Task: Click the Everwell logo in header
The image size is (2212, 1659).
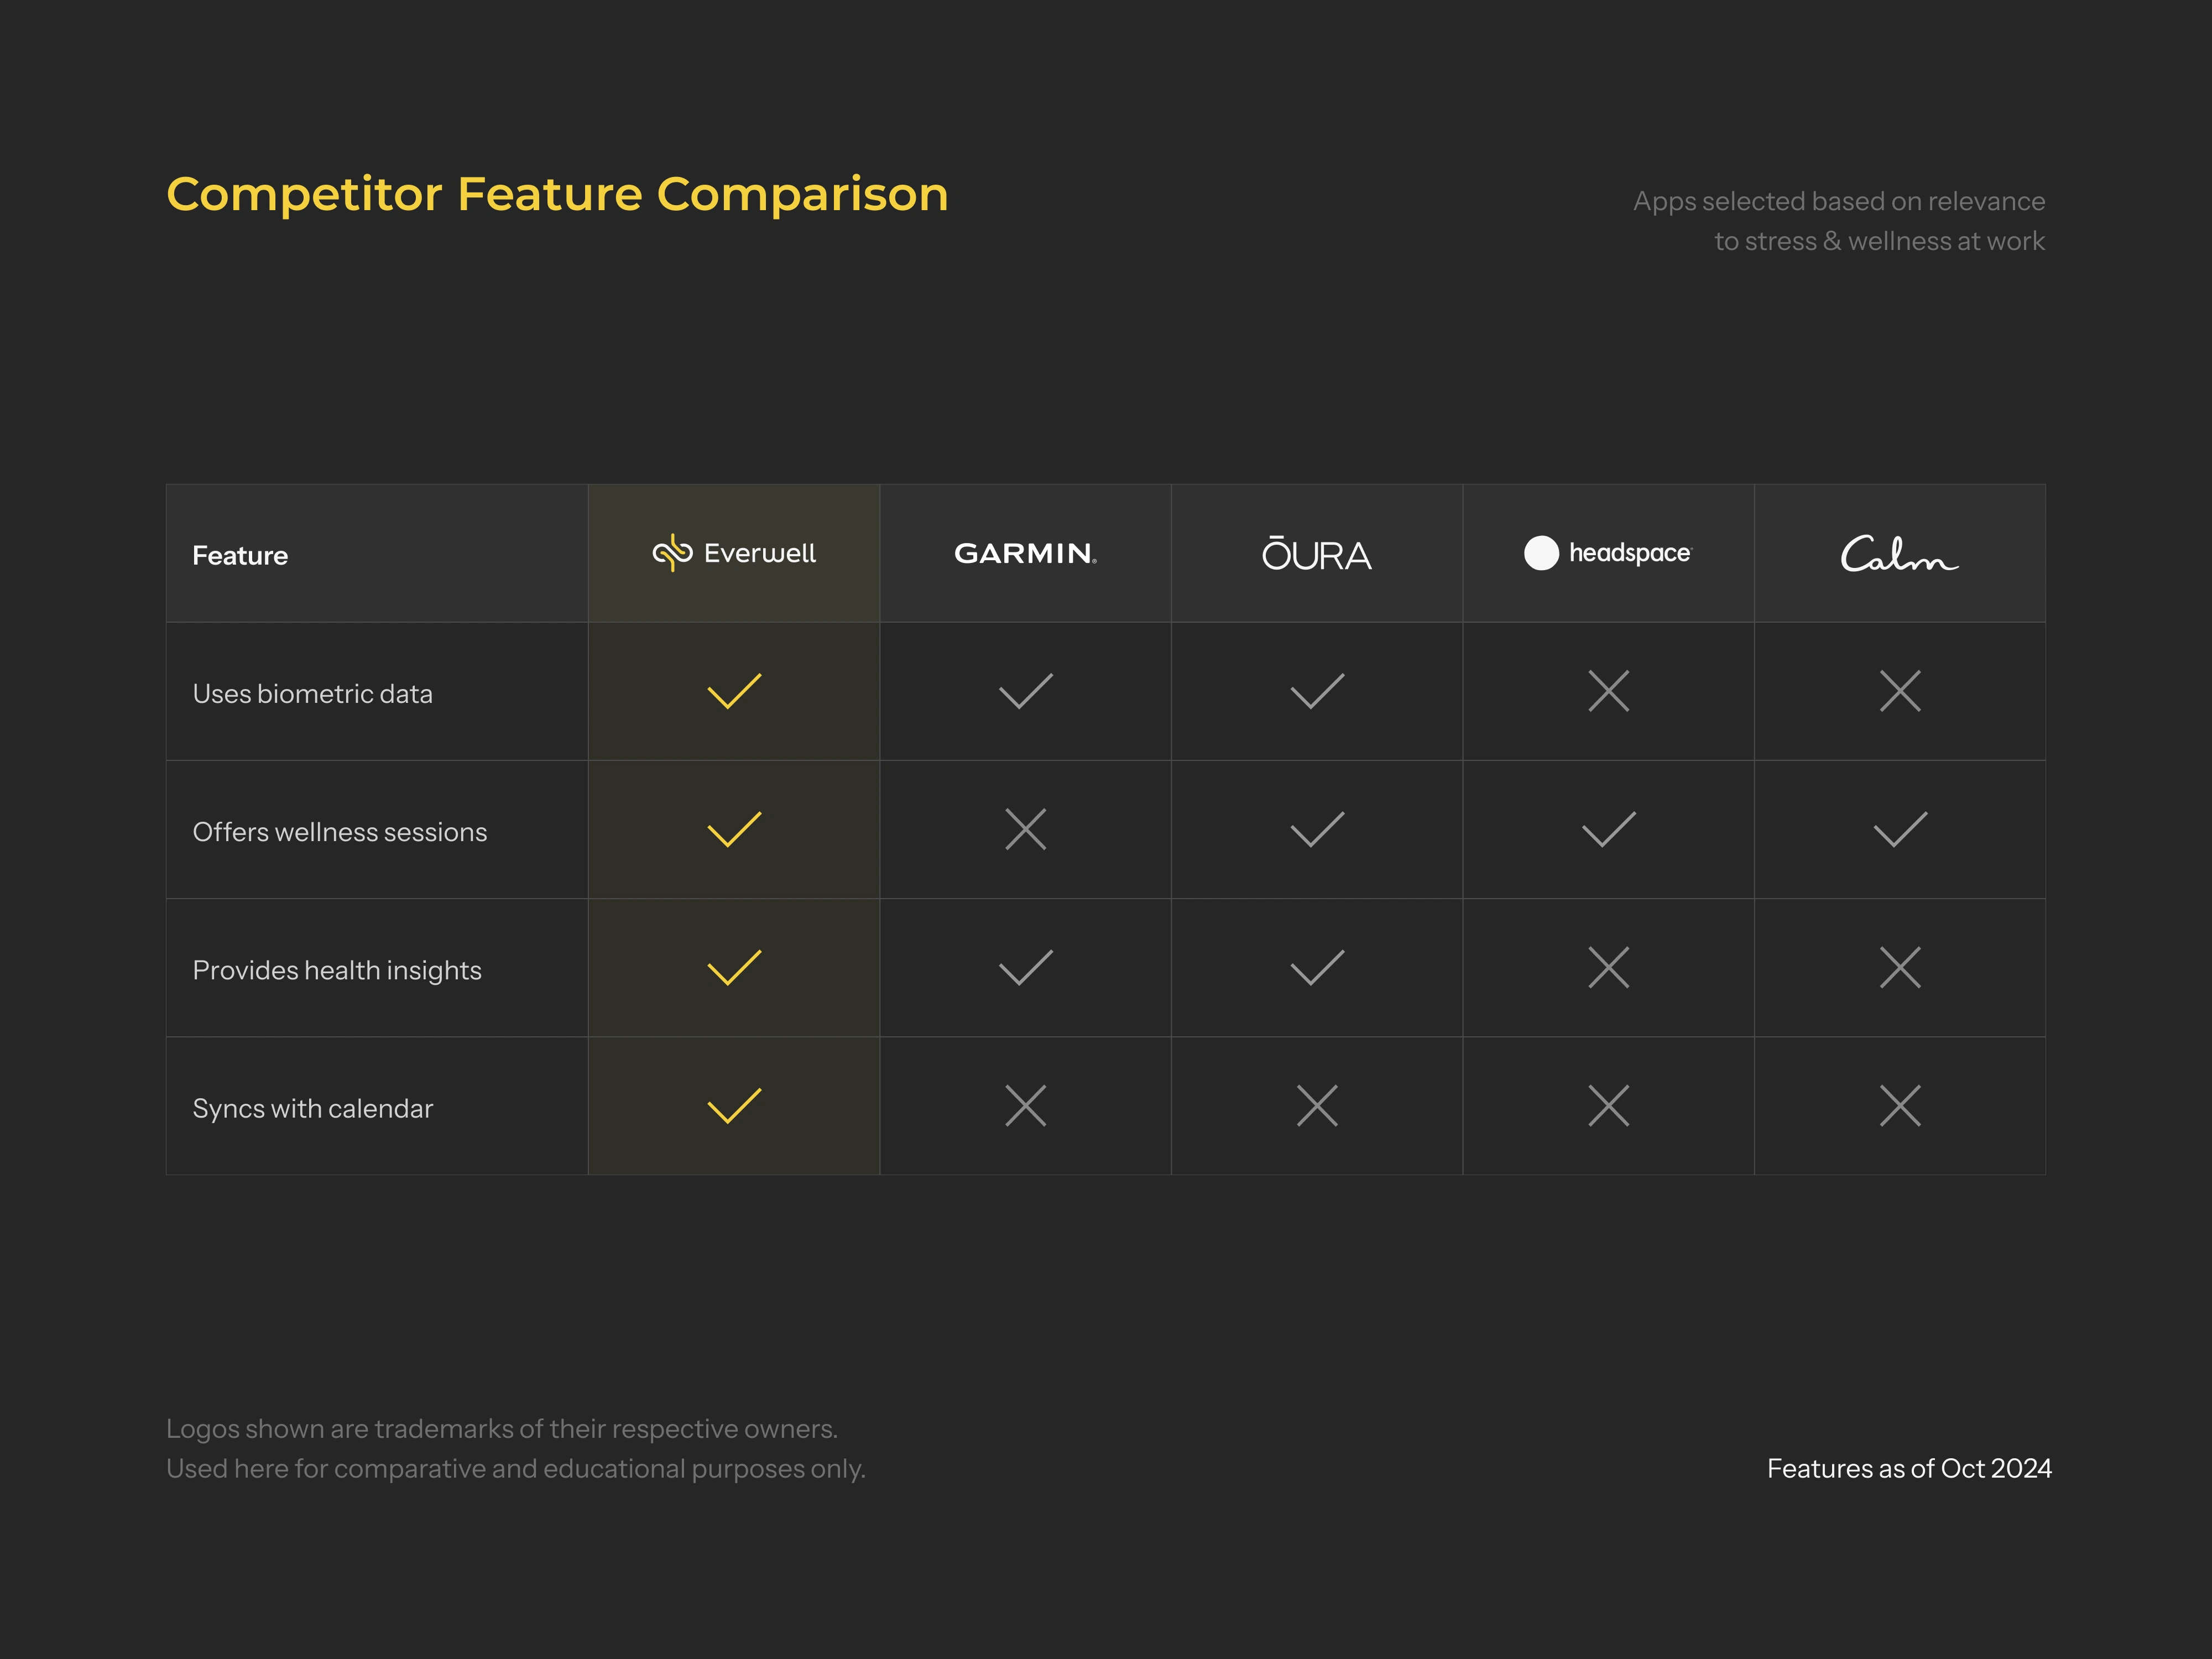Action: pos(734,553)
